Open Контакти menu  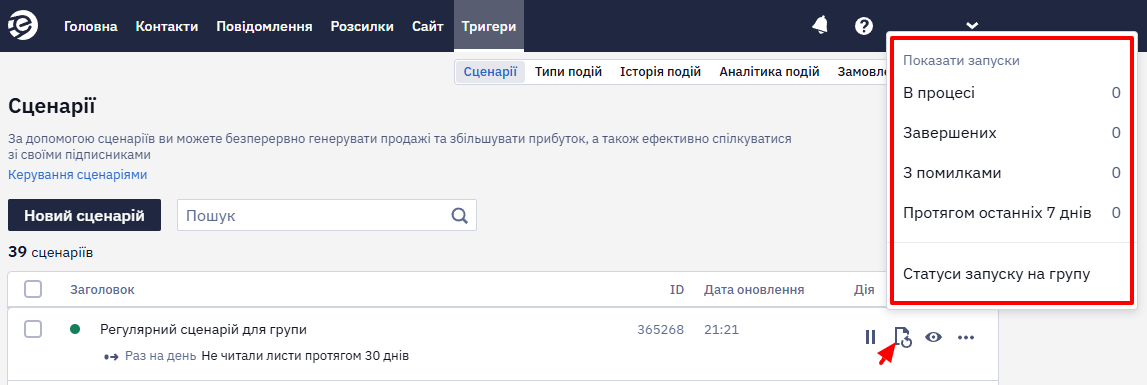[x=167, y=26]
